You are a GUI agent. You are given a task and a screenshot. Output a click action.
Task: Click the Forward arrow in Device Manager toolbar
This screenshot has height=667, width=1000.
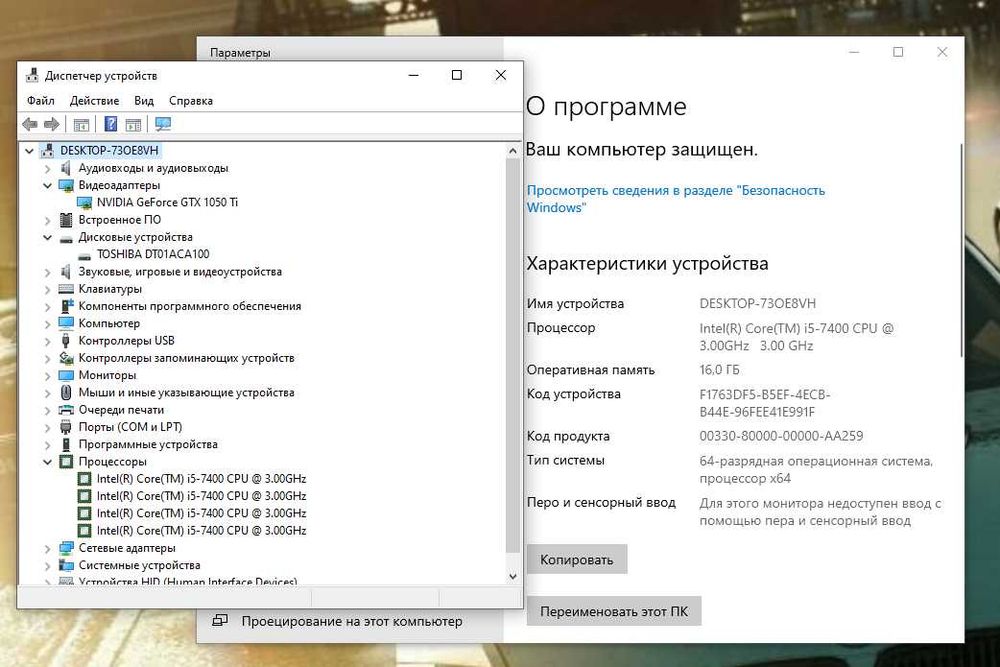click(52, 124)
